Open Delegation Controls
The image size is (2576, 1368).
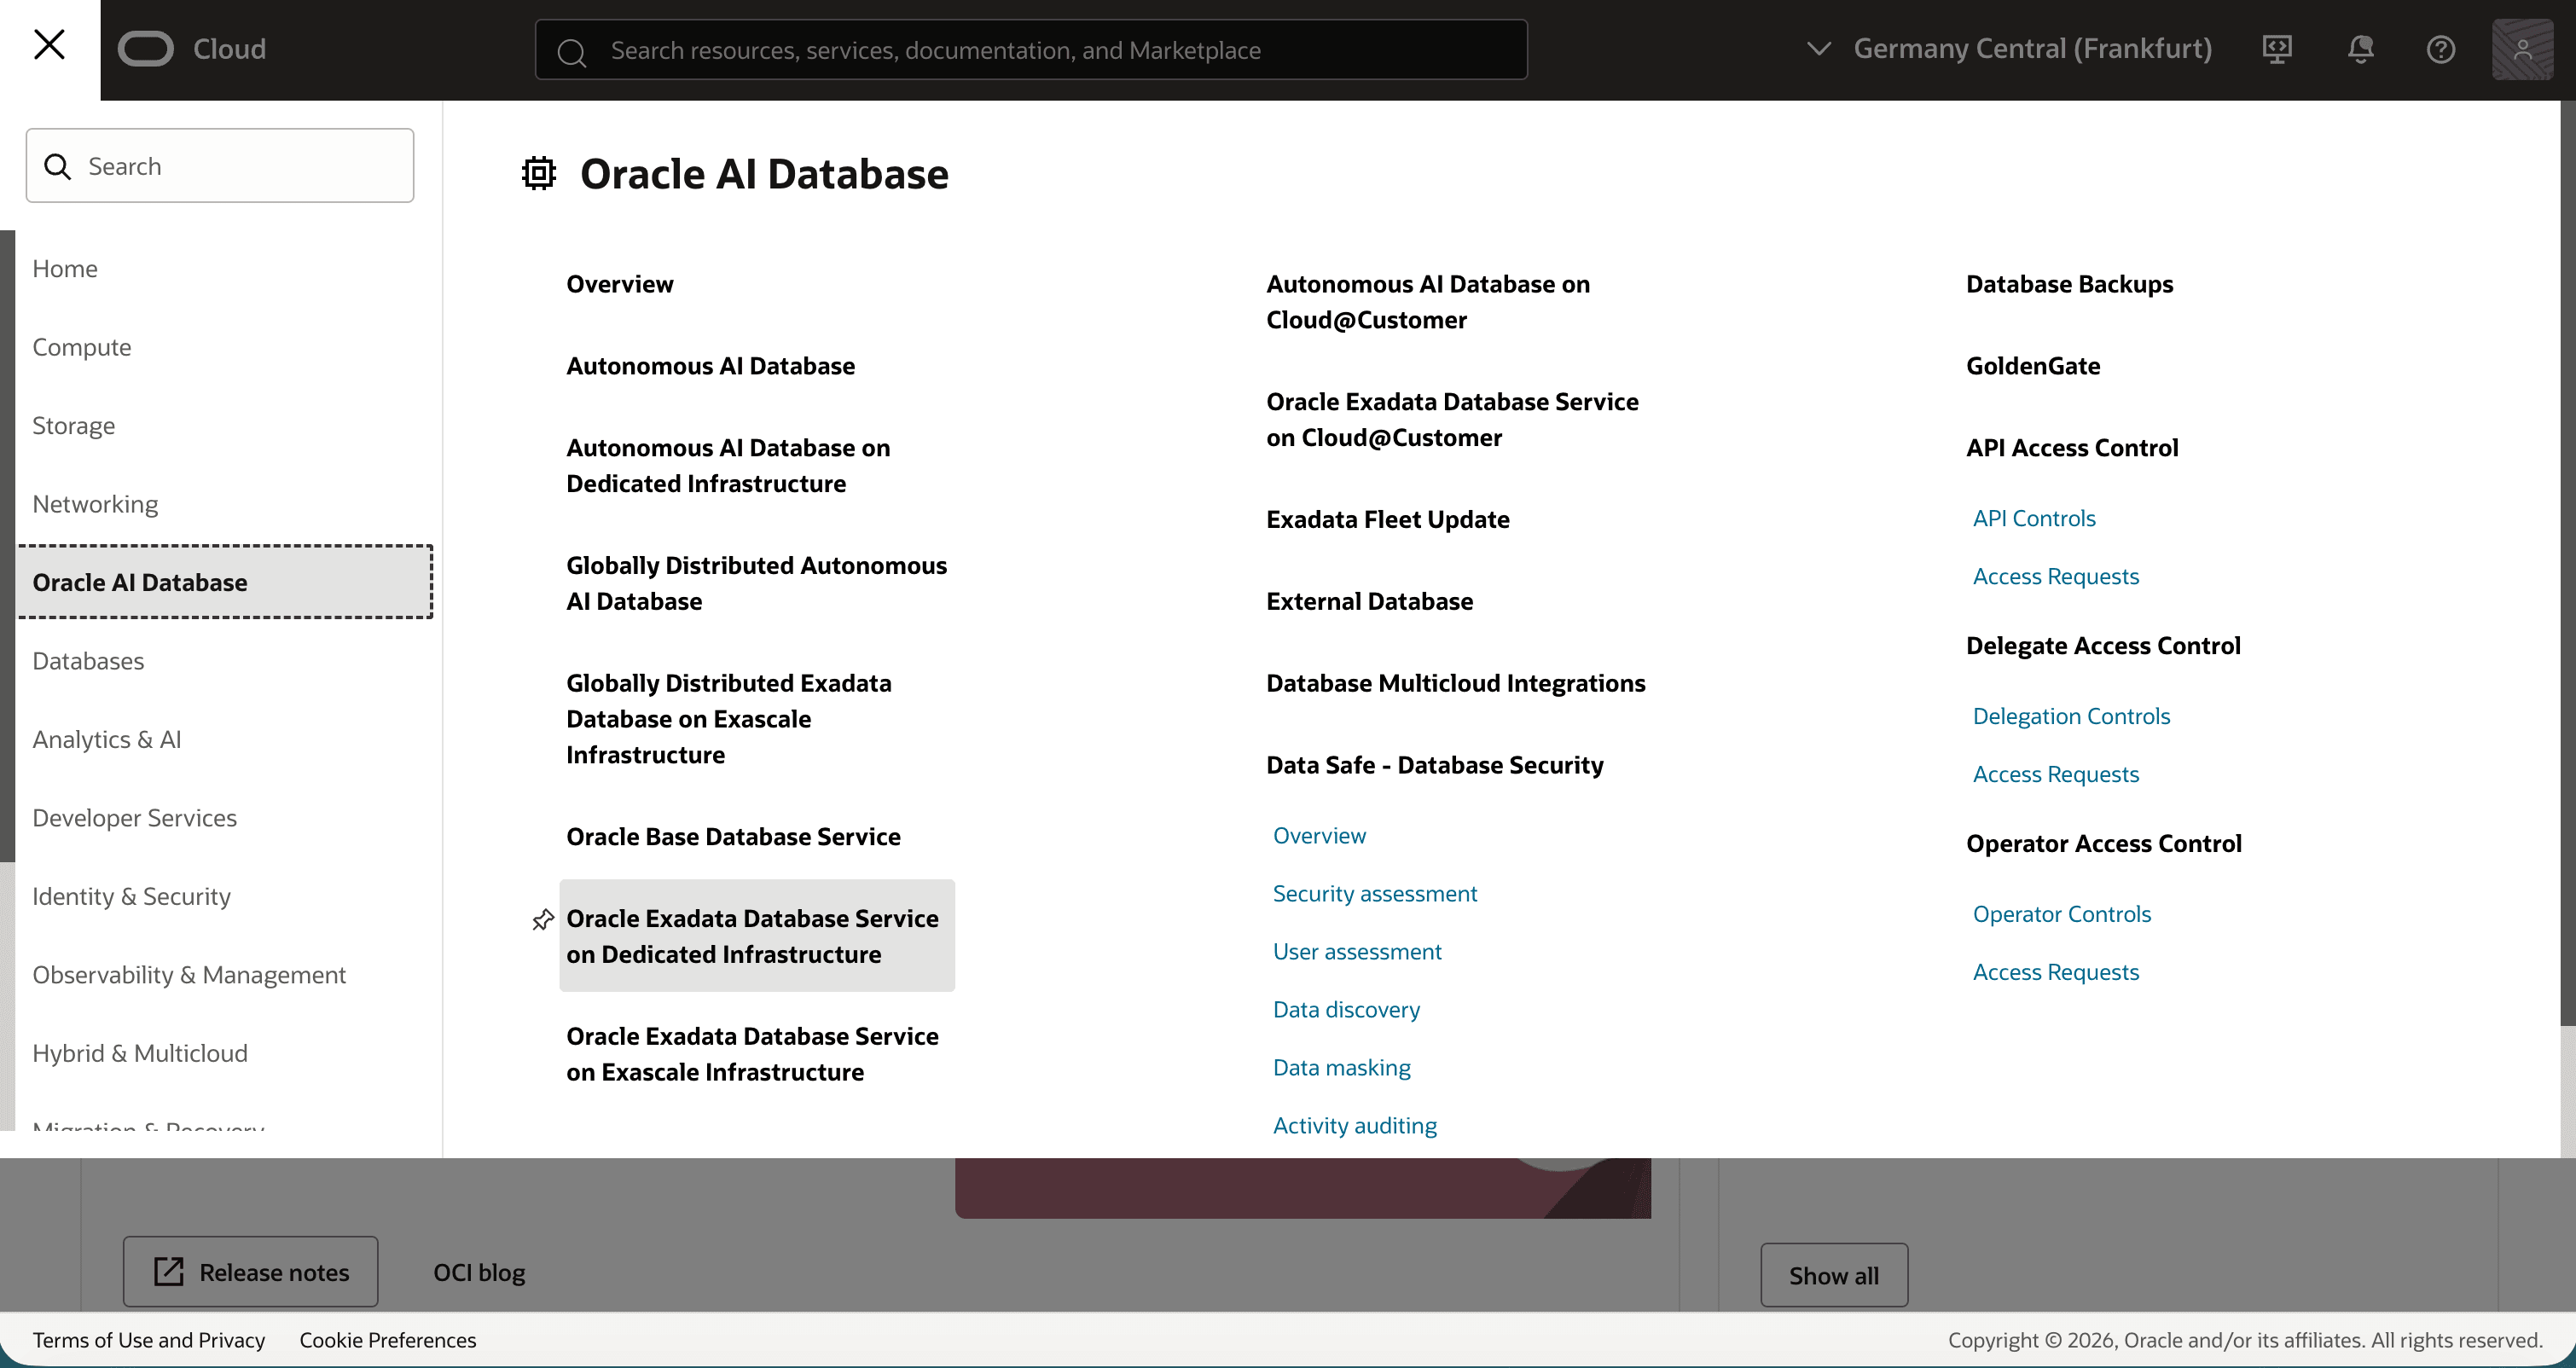tap(2071, 716)
